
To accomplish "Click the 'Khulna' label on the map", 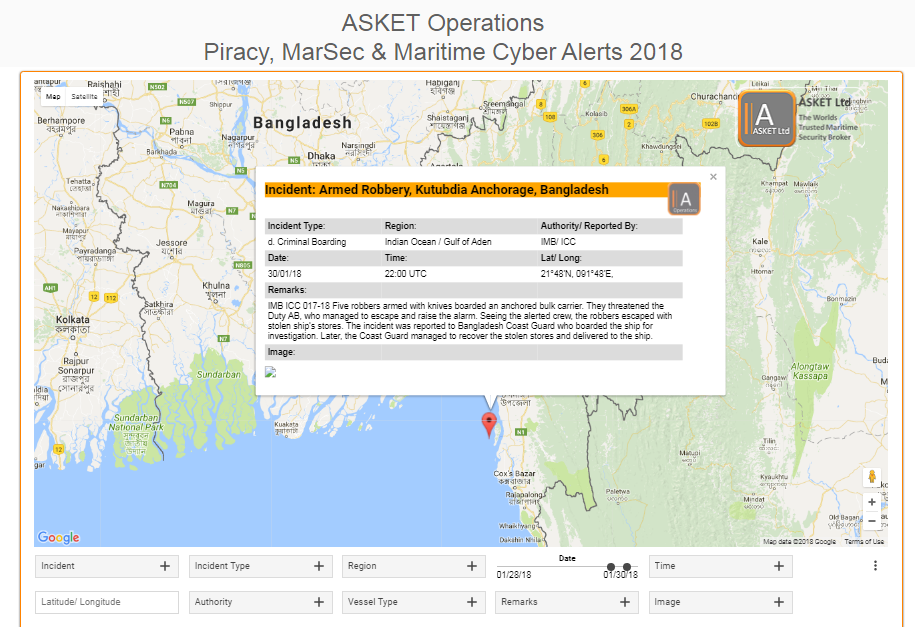I will tap(216, 285).
